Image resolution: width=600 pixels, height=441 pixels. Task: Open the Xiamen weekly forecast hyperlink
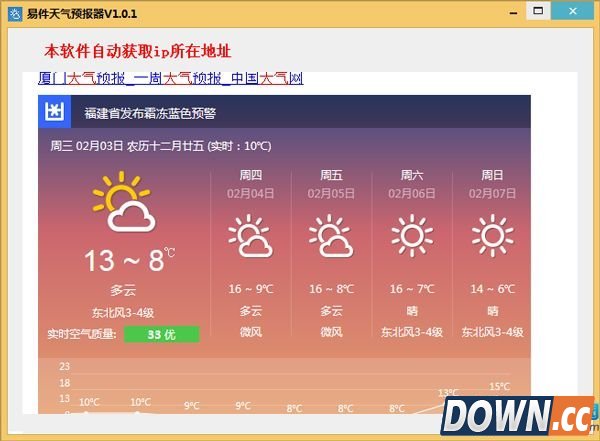(x=171, y=78)
